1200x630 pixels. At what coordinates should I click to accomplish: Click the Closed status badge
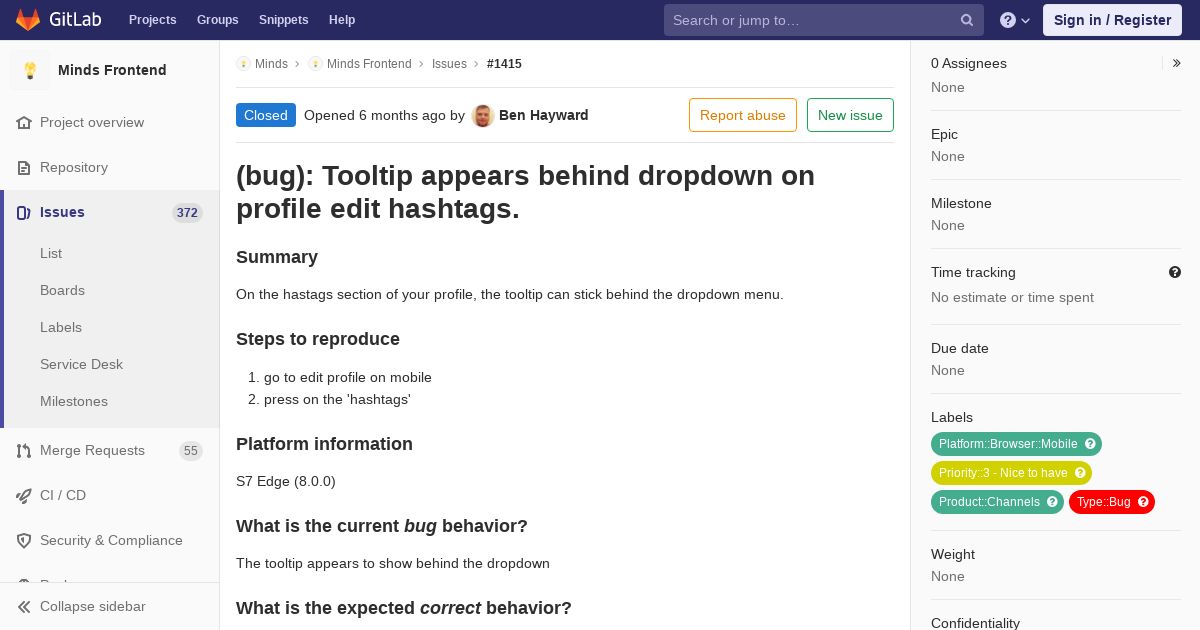pos(266,115)
